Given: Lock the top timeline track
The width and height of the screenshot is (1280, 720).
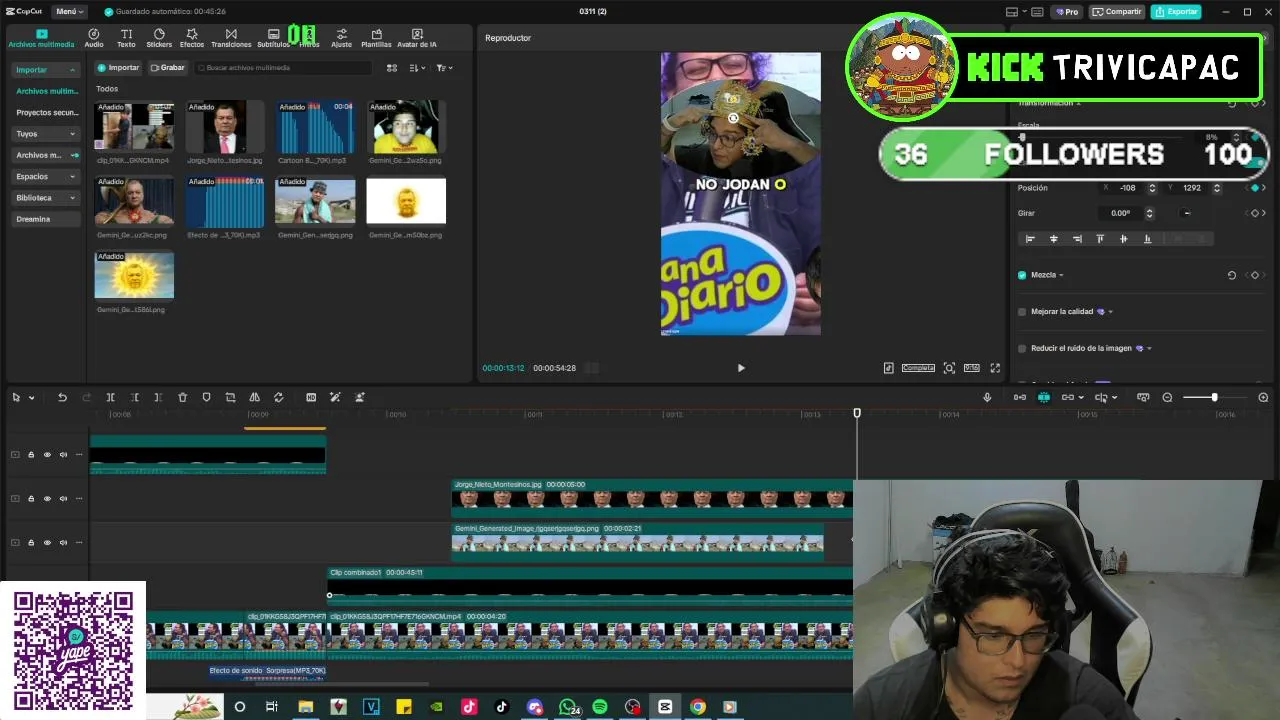Looking at the screenshot, I should 31,454.
